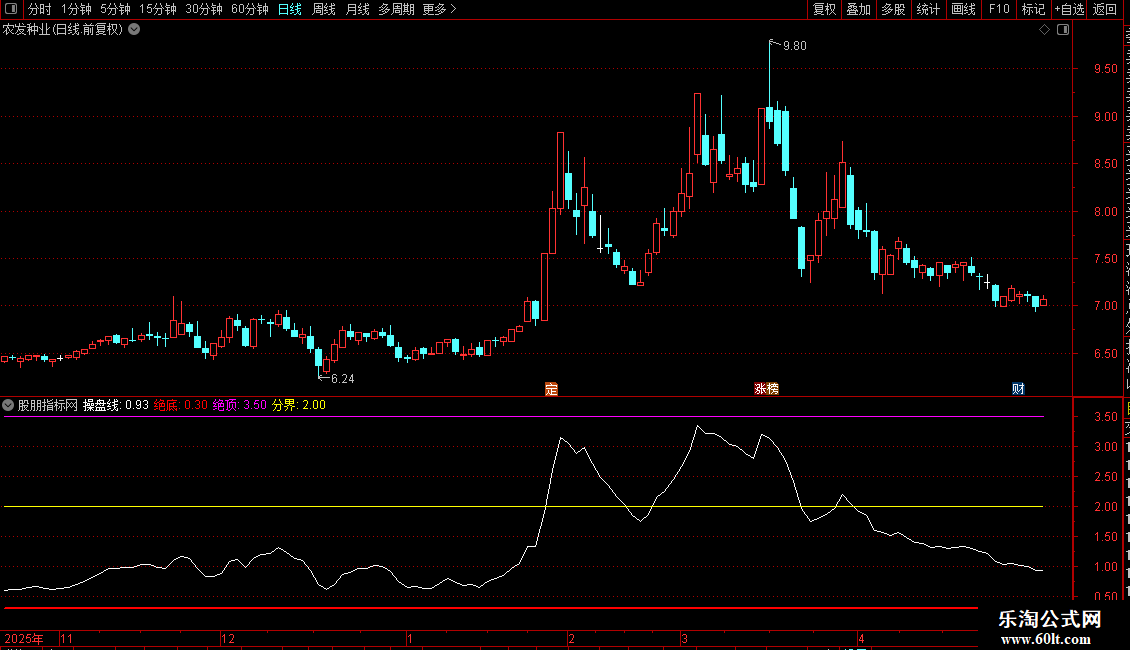1130x650 pixels.
Task: Click the yellow 分界 line at 2.00
Action: tap(523, 507)
